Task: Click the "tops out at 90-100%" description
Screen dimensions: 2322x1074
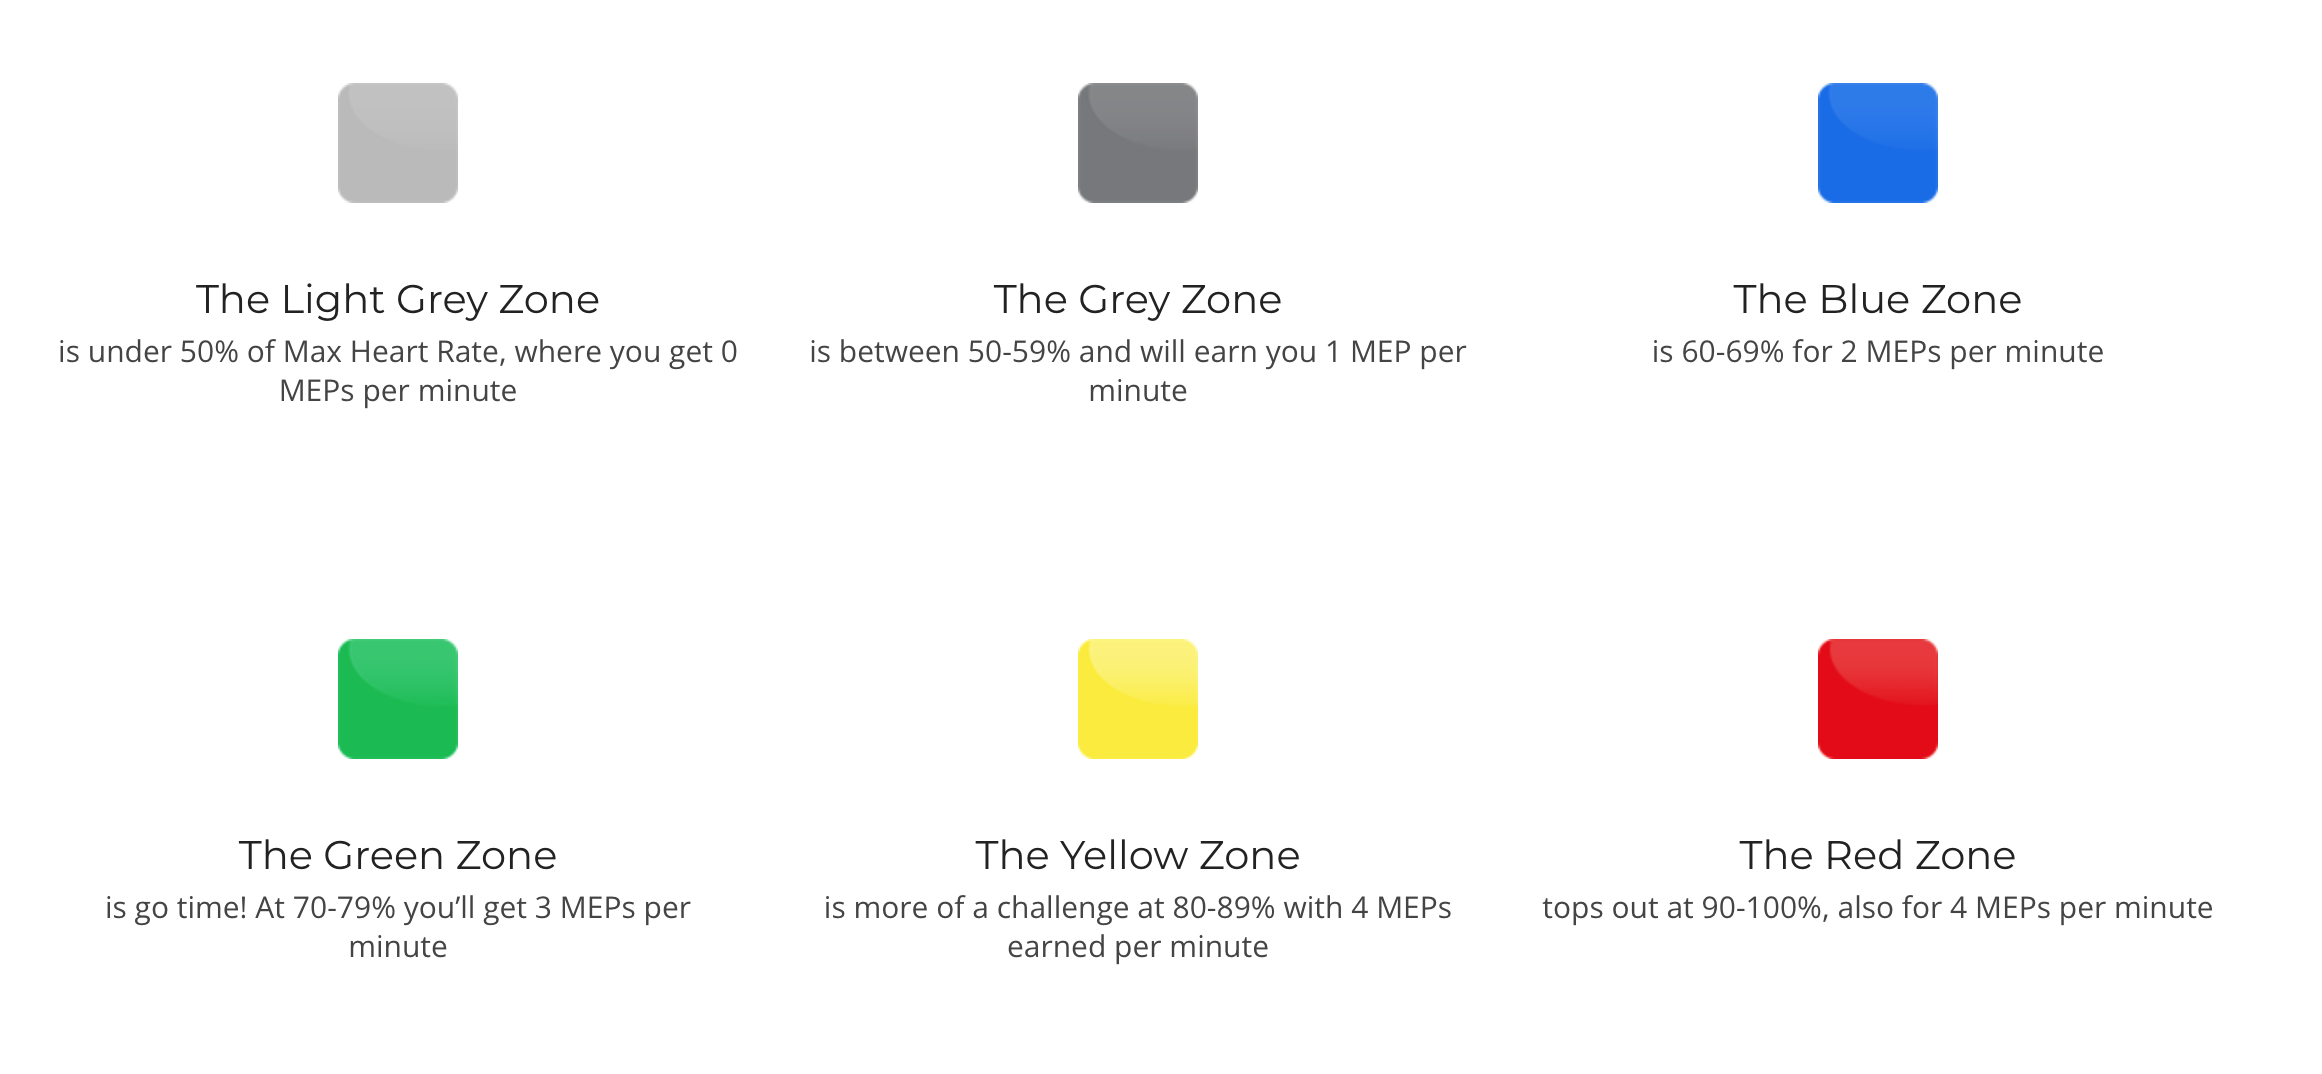Action: coord(1877,908)
